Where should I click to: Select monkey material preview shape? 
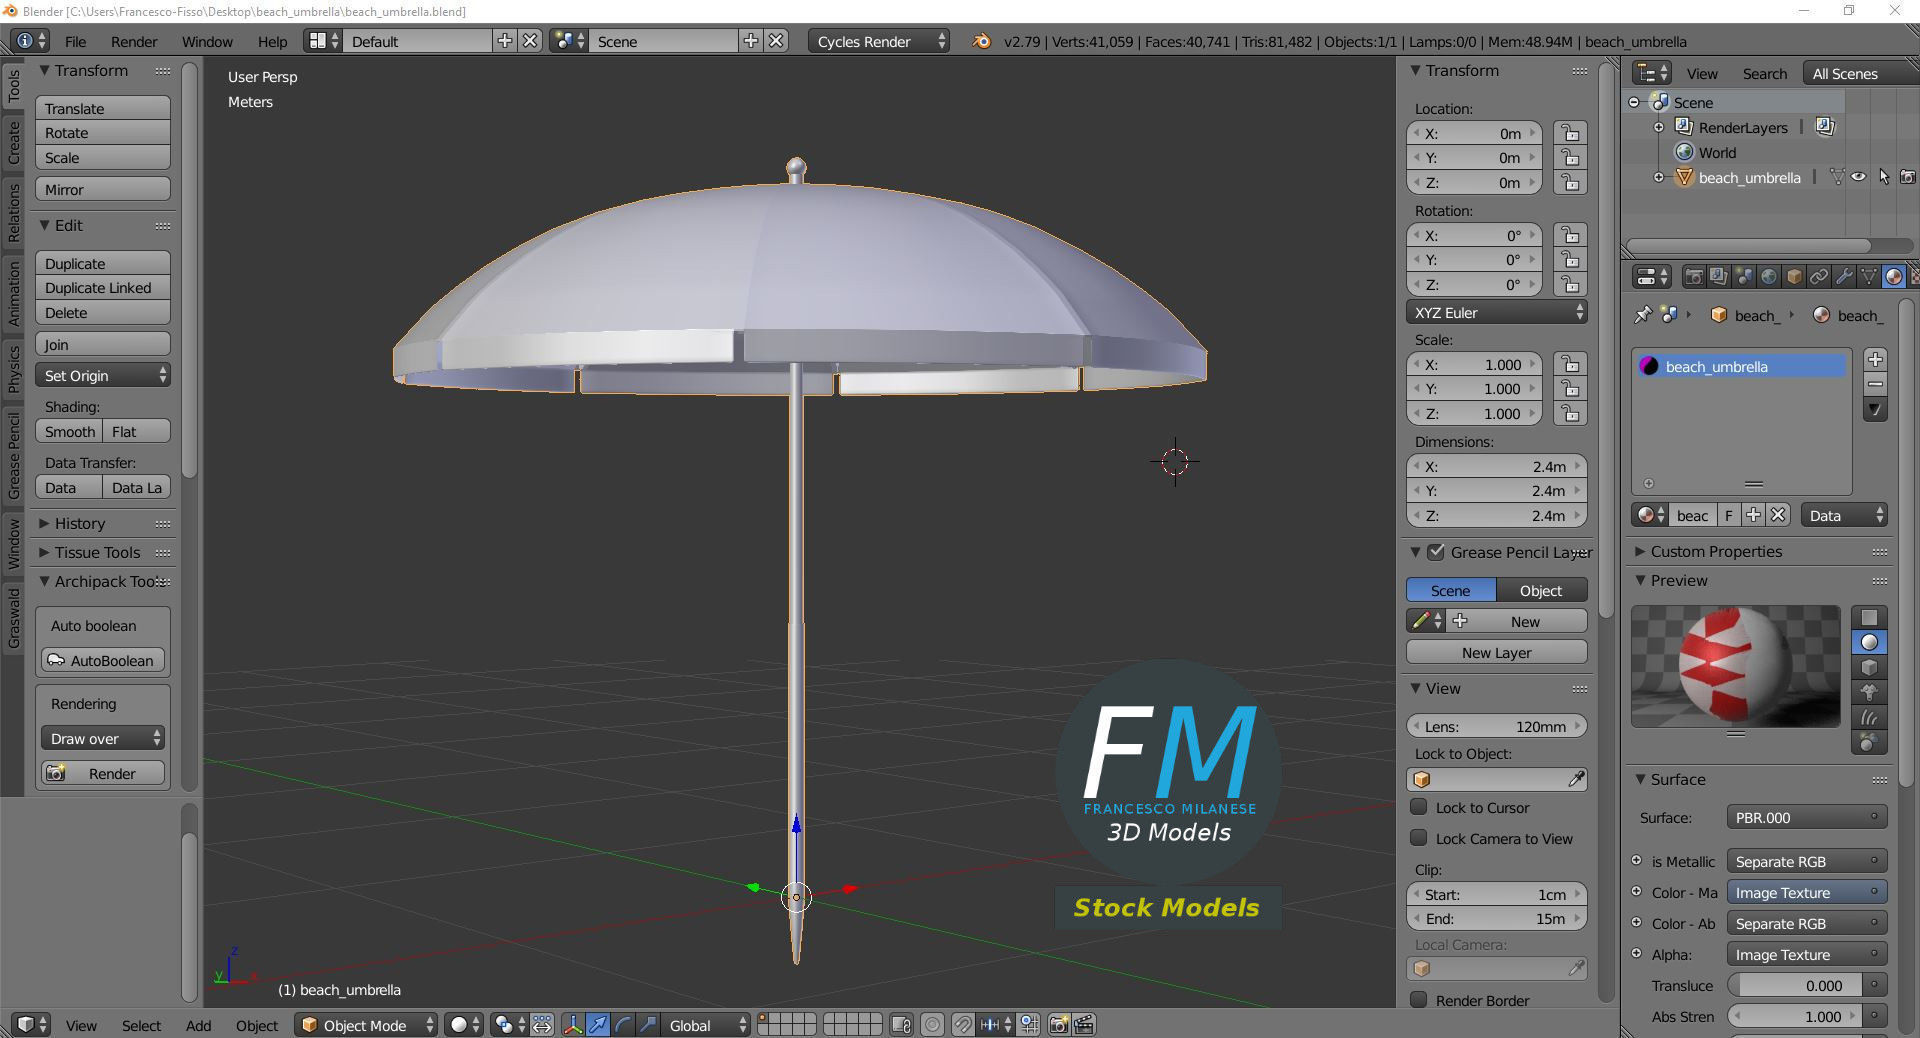(1869, 692)
